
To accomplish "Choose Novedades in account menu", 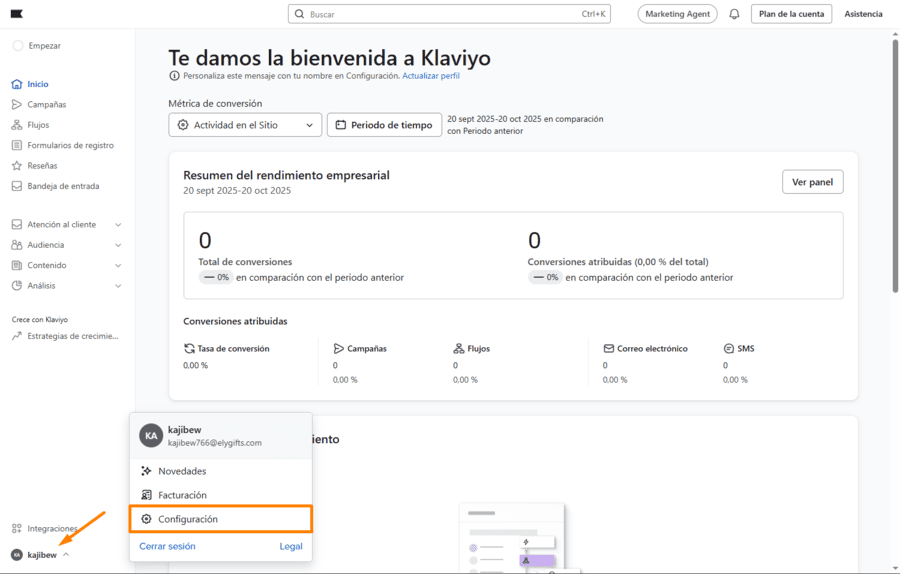I will point(181,471).
